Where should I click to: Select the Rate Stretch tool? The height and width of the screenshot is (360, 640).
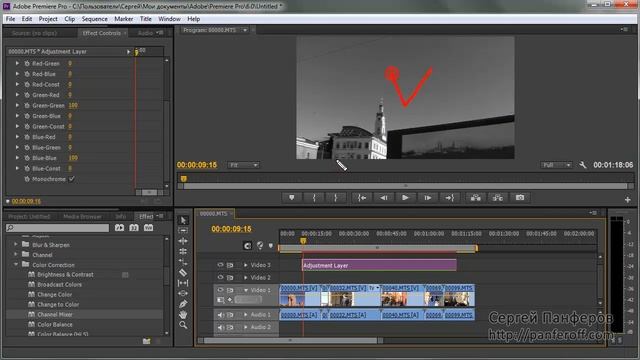(183, 262)
